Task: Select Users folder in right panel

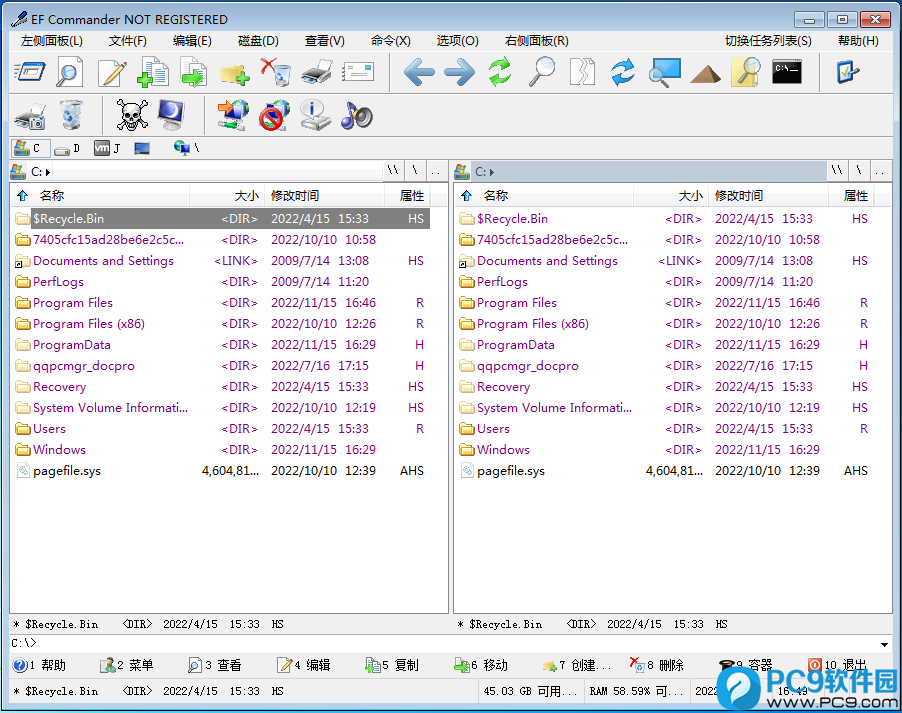Action: coord(666,429)
